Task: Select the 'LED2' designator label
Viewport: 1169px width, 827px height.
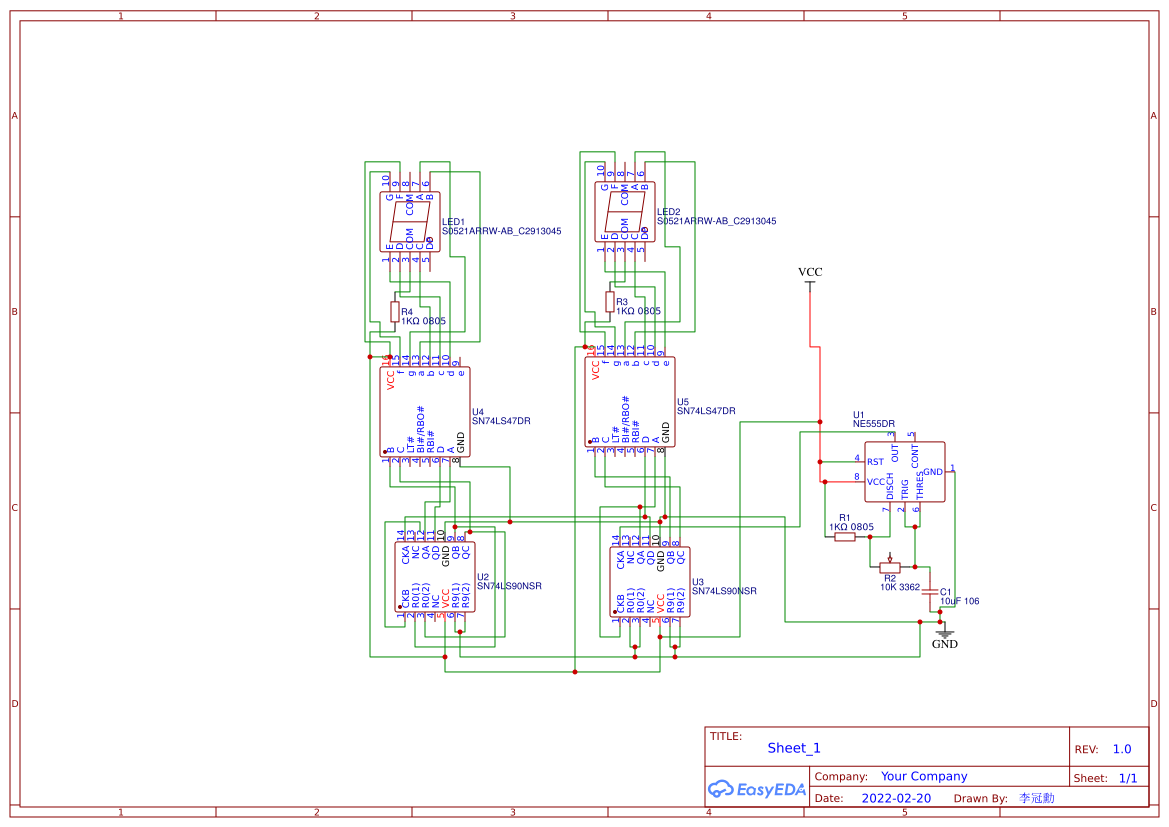Action: 669,212
